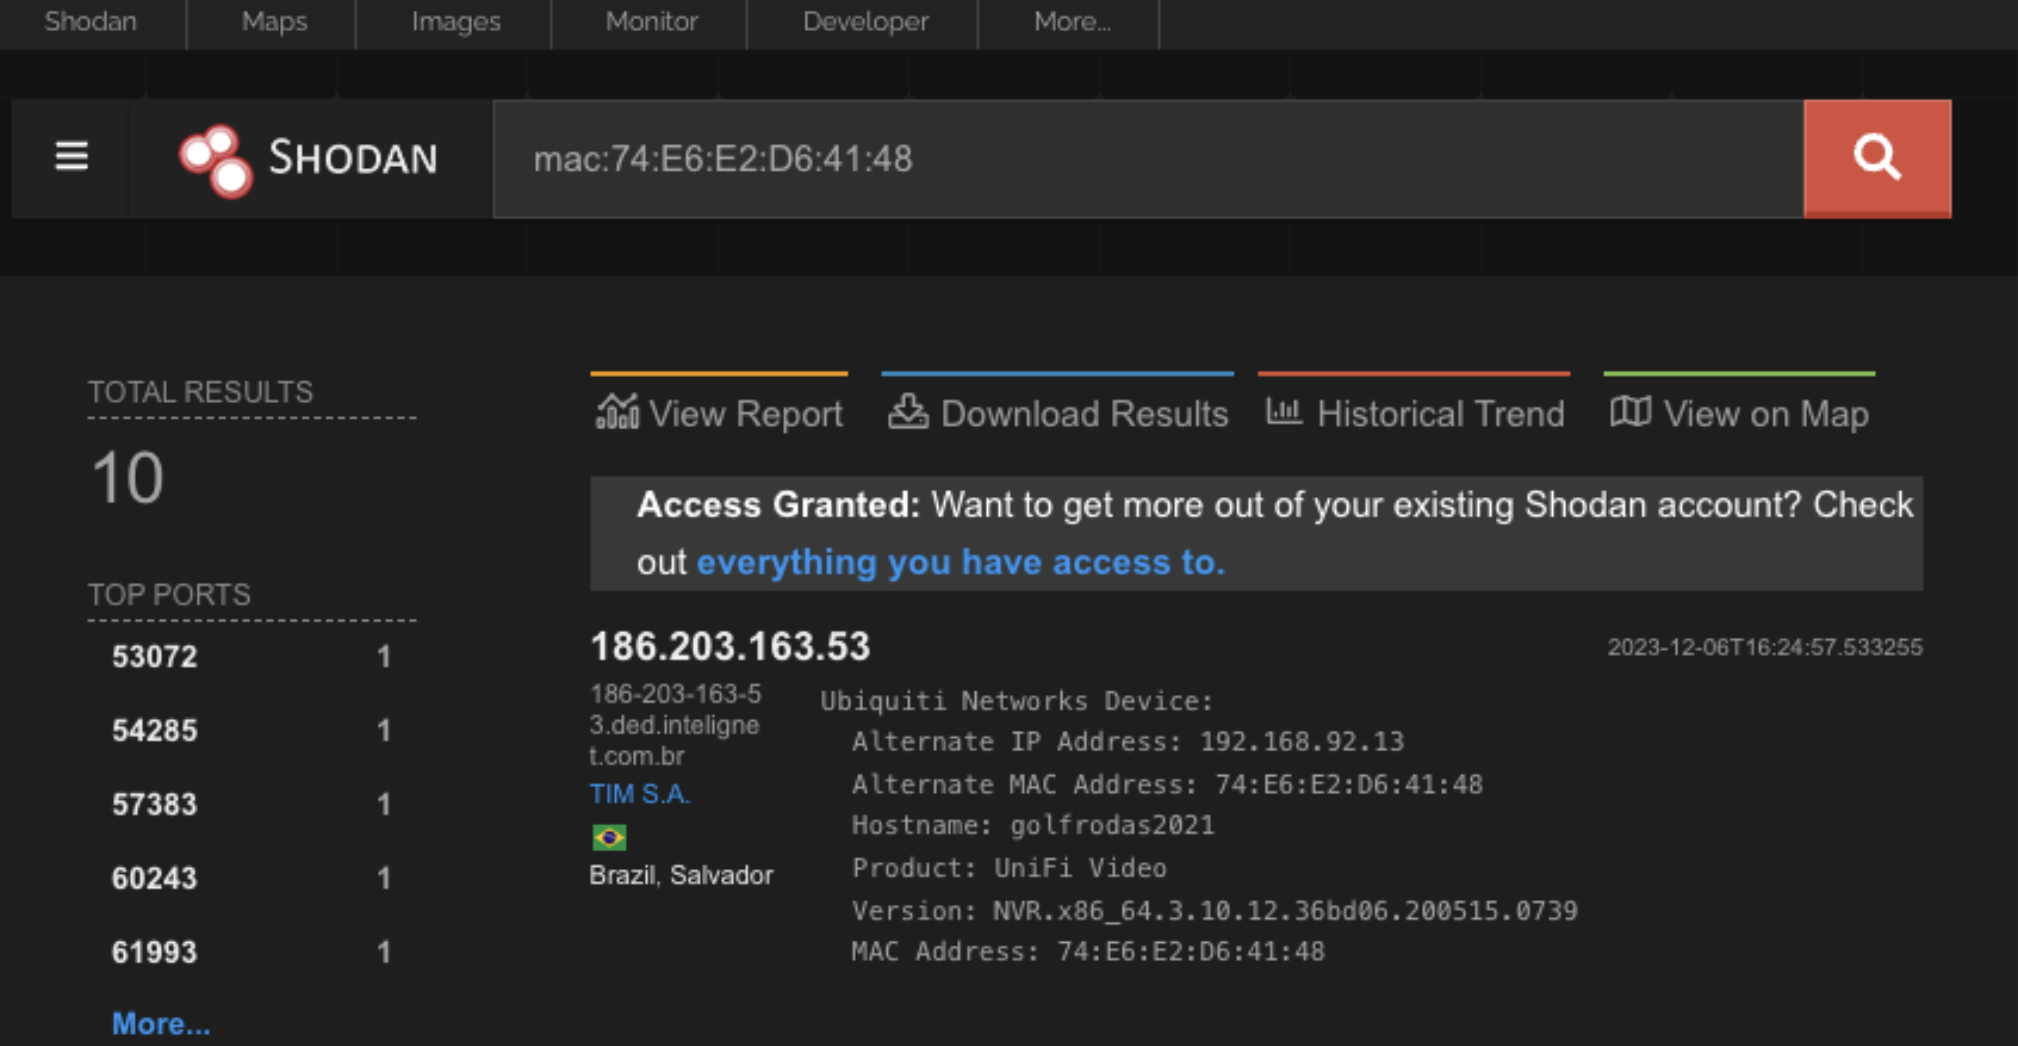Viewport: 2018px width, 1046px height.
Task: Select Hostname: golfrodas2021 line
Action: click(1032, 825)
